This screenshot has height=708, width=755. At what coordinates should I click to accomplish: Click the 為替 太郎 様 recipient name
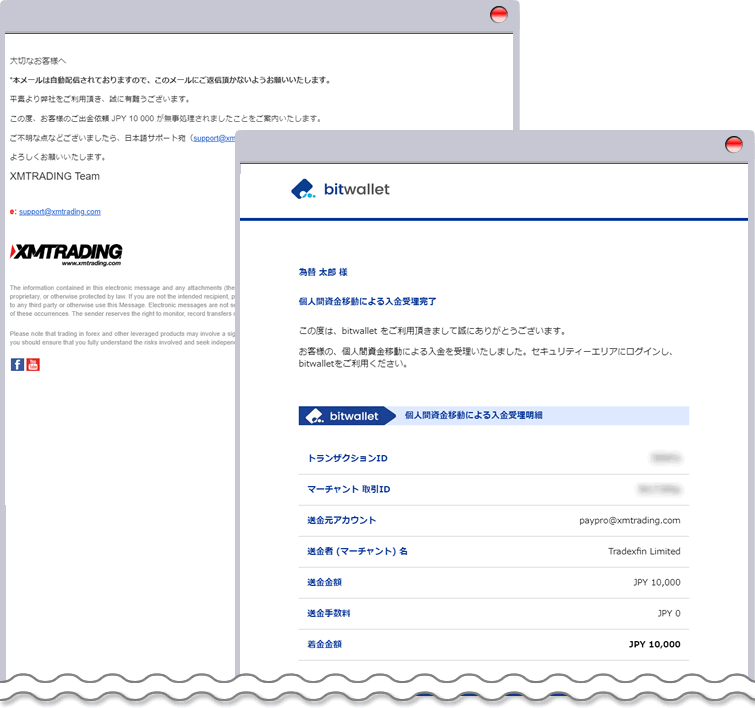click(323, 272)
